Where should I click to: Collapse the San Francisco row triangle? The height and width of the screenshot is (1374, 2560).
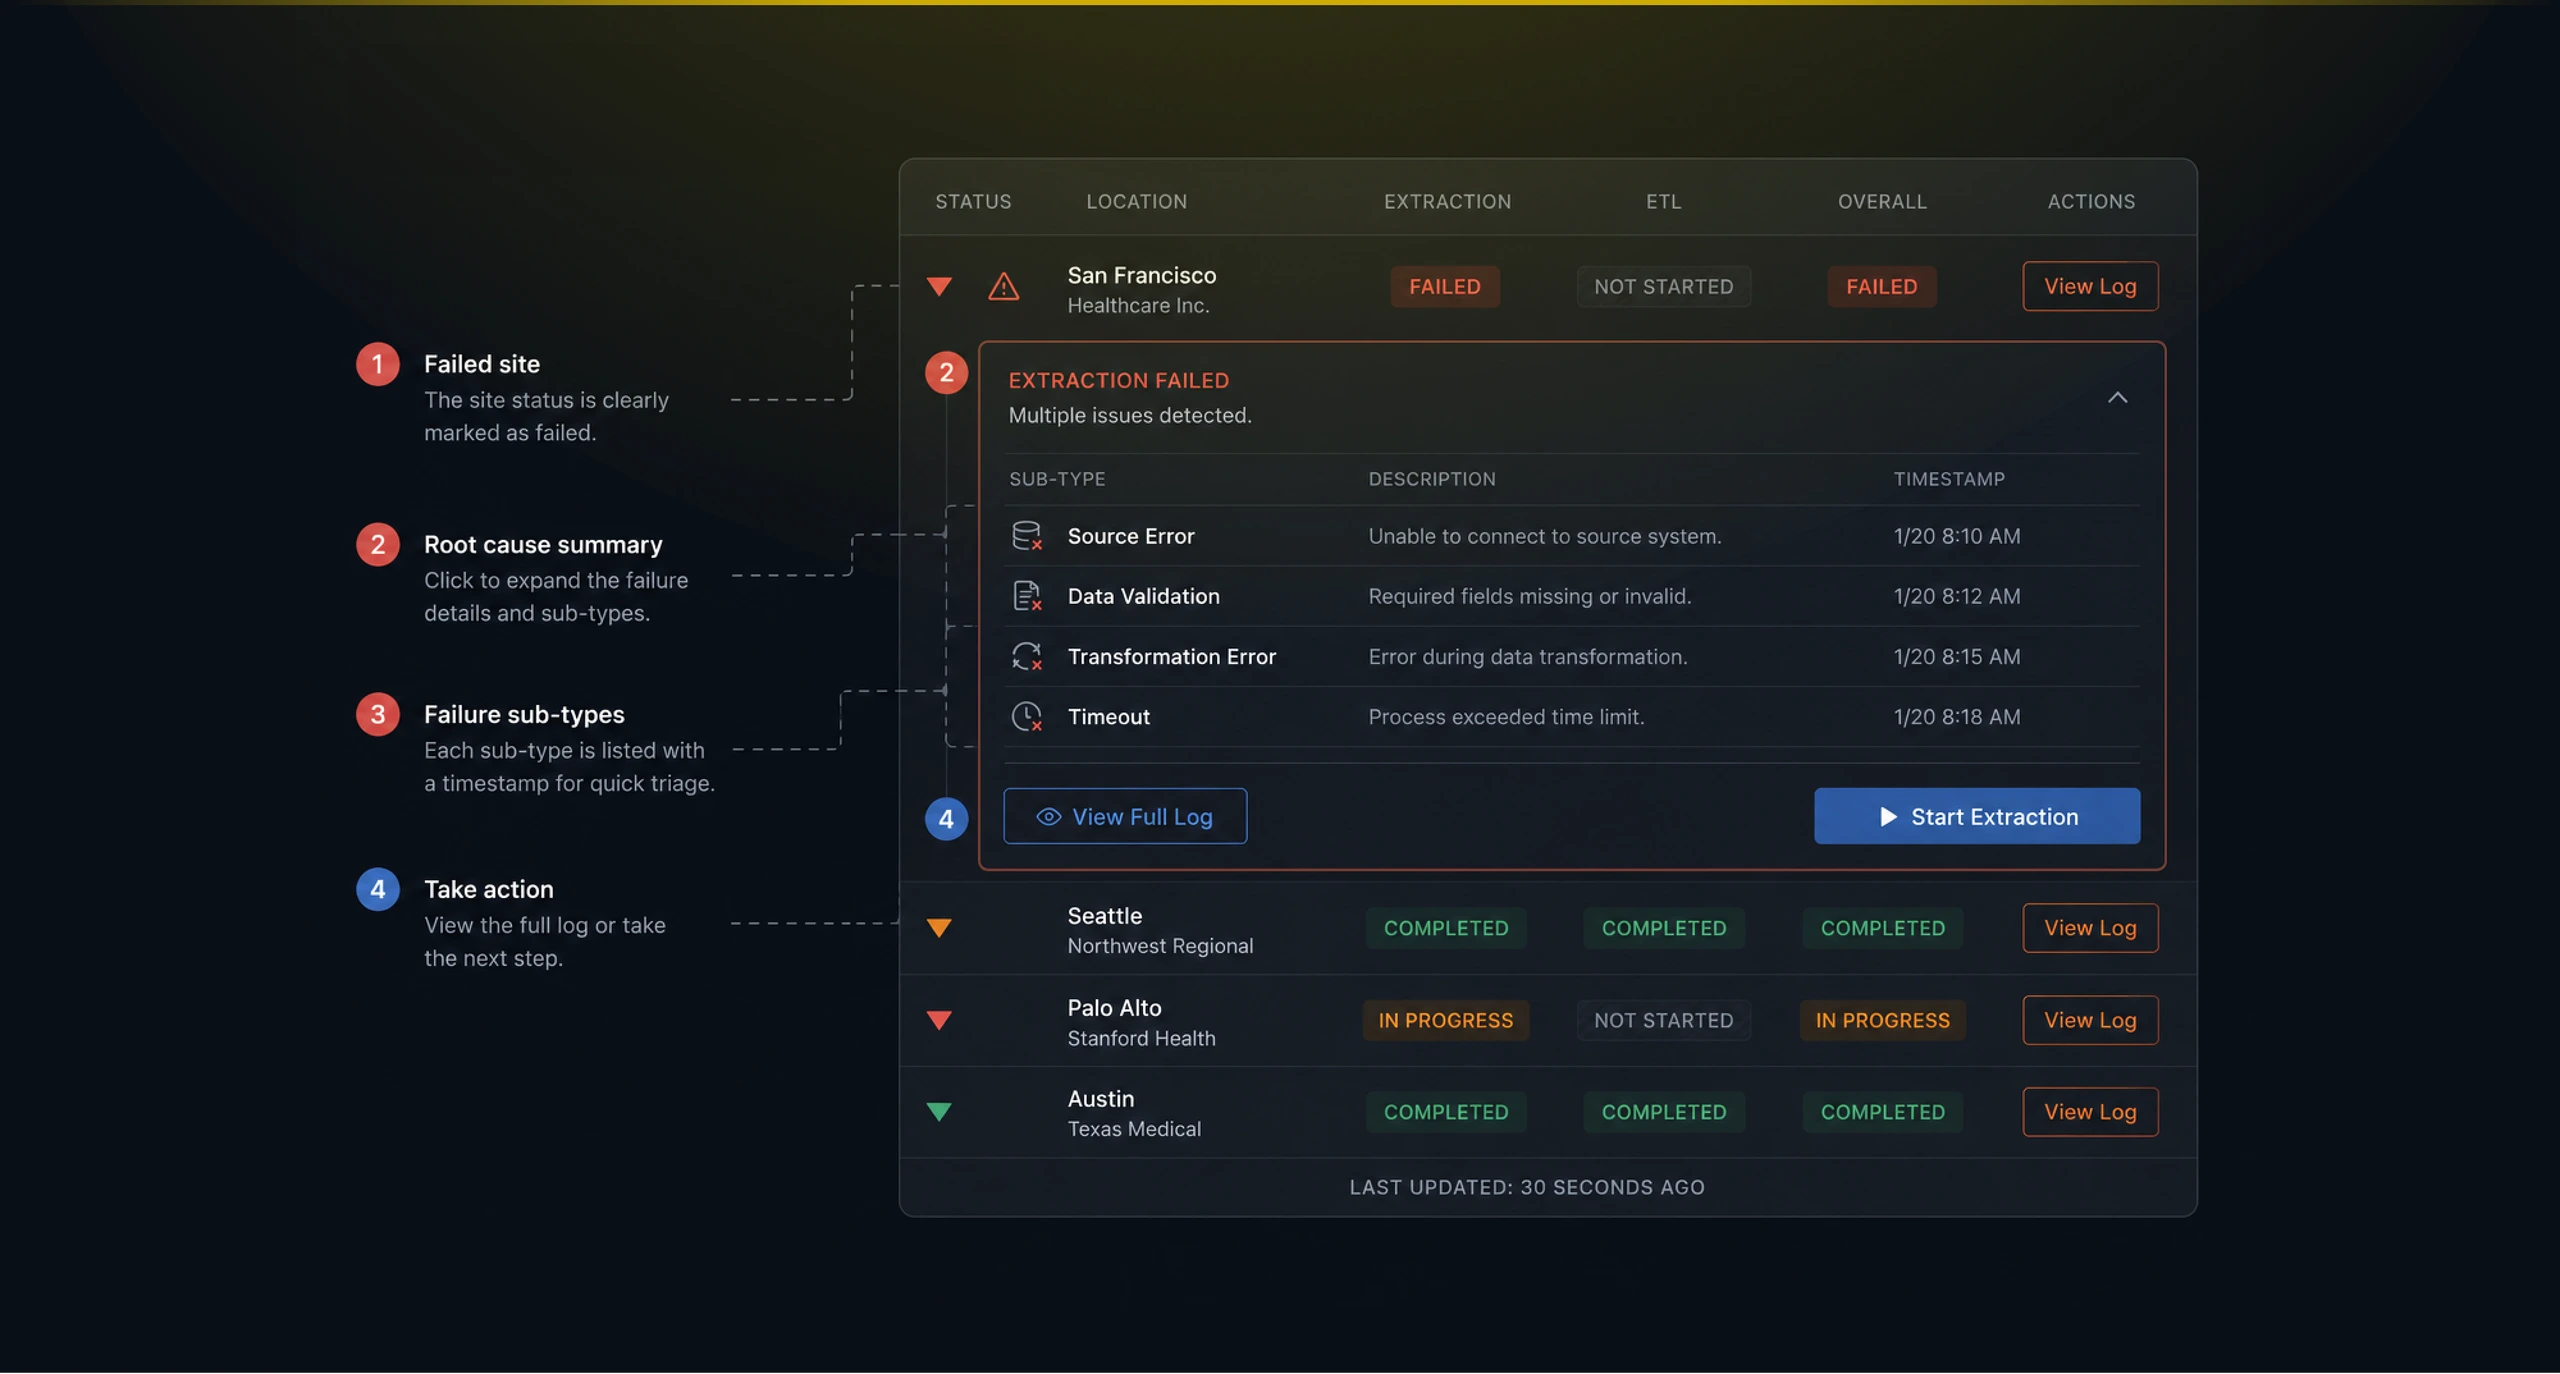coord(939,287)
